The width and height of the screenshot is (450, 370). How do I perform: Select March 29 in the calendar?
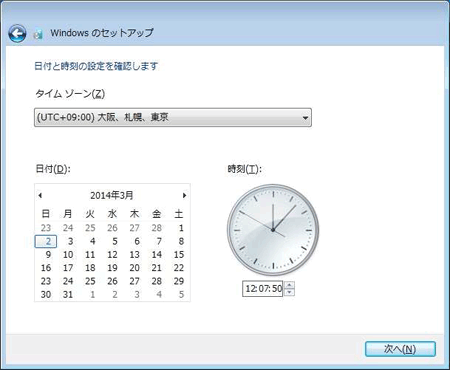pyautogui.click(x=179, y=281)
